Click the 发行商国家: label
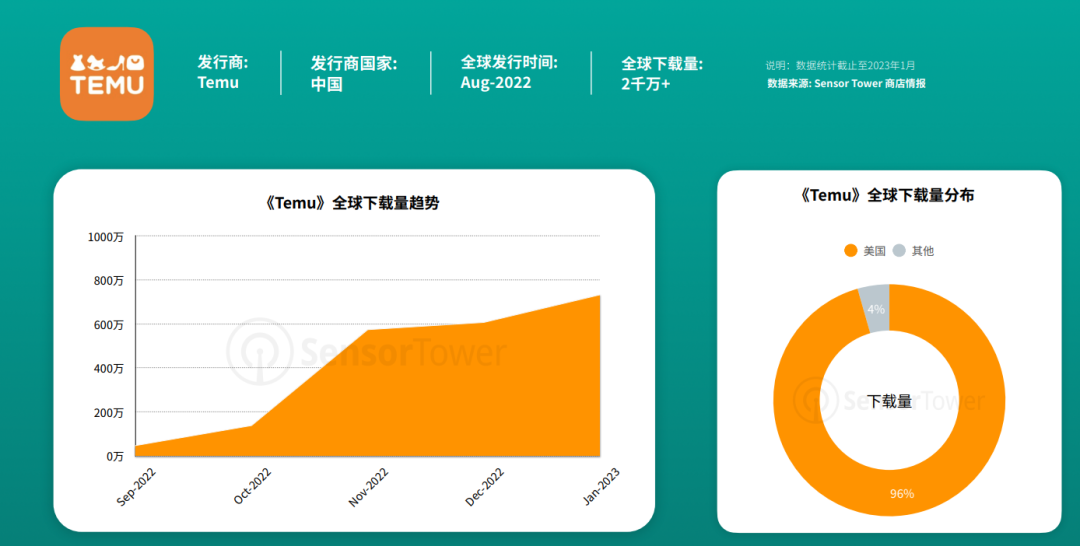 353,63
